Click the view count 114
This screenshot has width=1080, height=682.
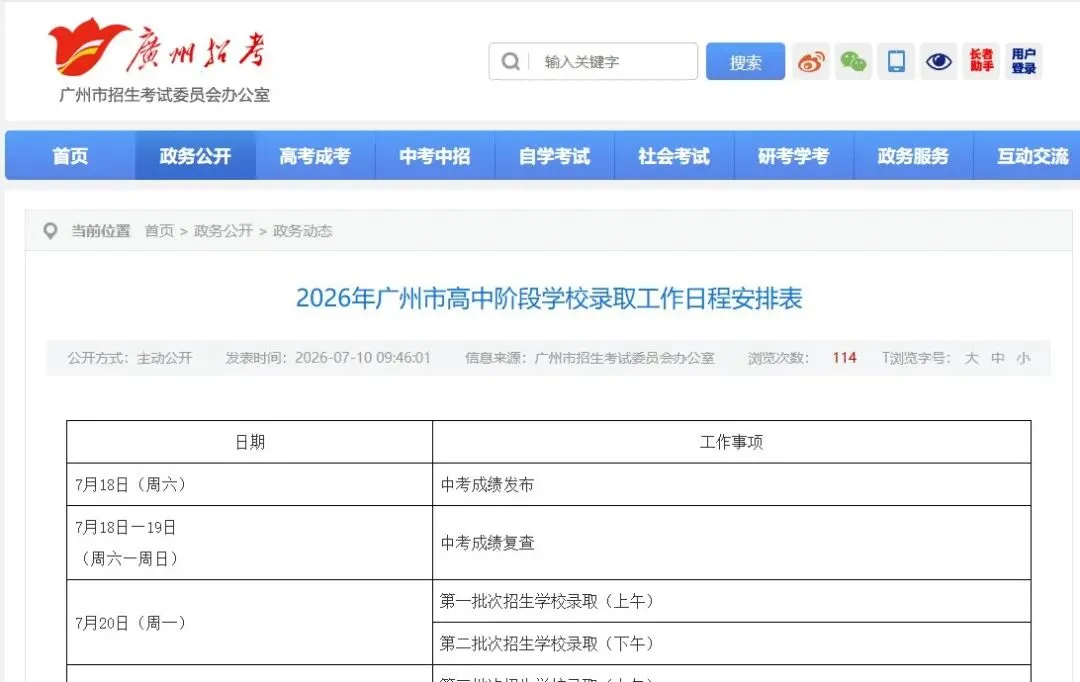tap(844, 358)
